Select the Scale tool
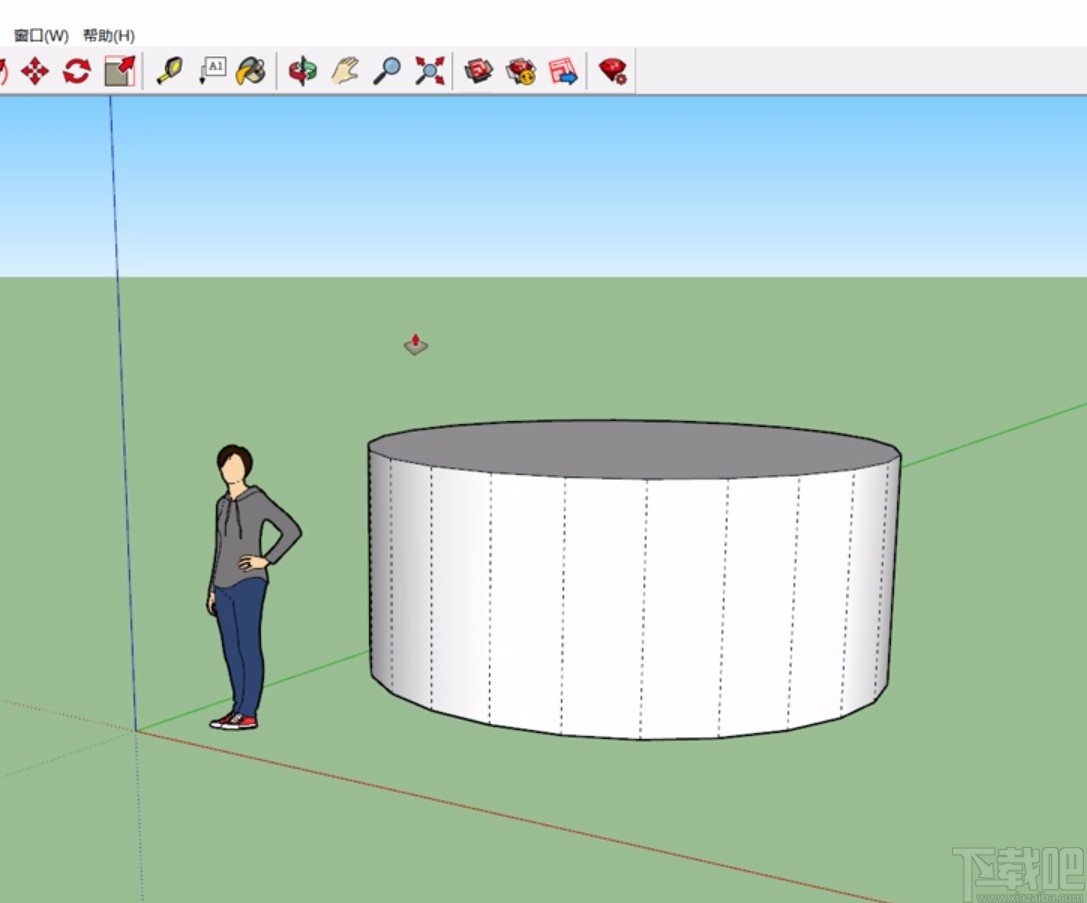The height and width of the screenshot is (903, 1087). tap(118, 70)
